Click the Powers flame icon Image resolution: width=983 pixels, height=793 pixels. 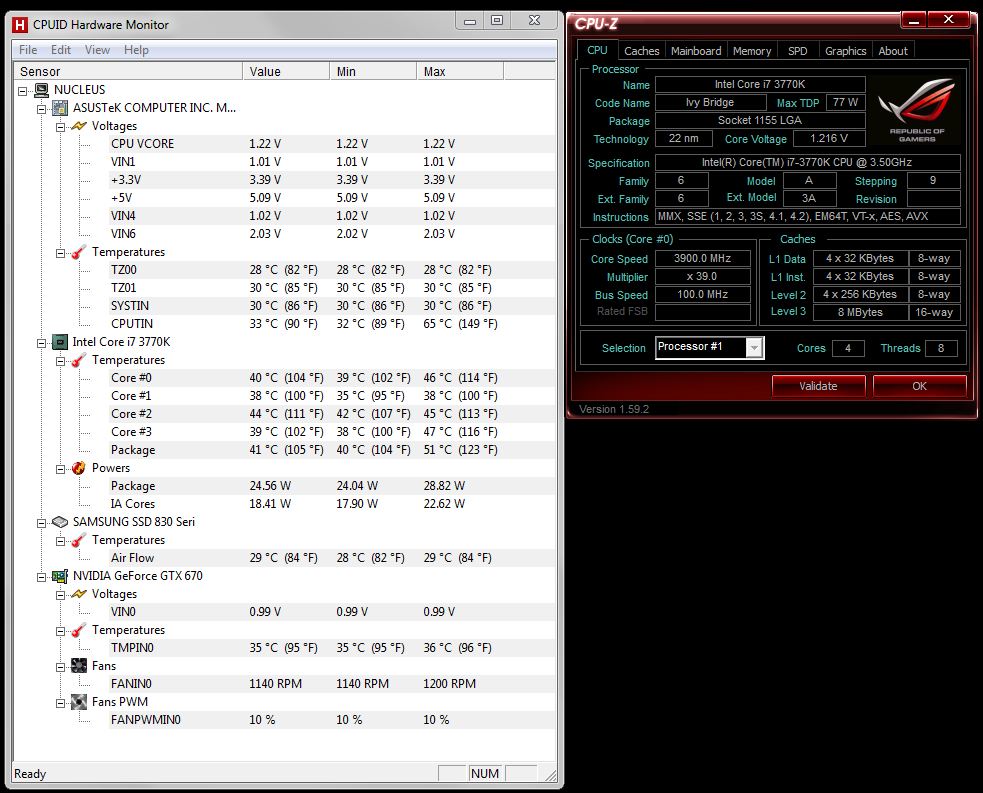[x=79, y=468]
